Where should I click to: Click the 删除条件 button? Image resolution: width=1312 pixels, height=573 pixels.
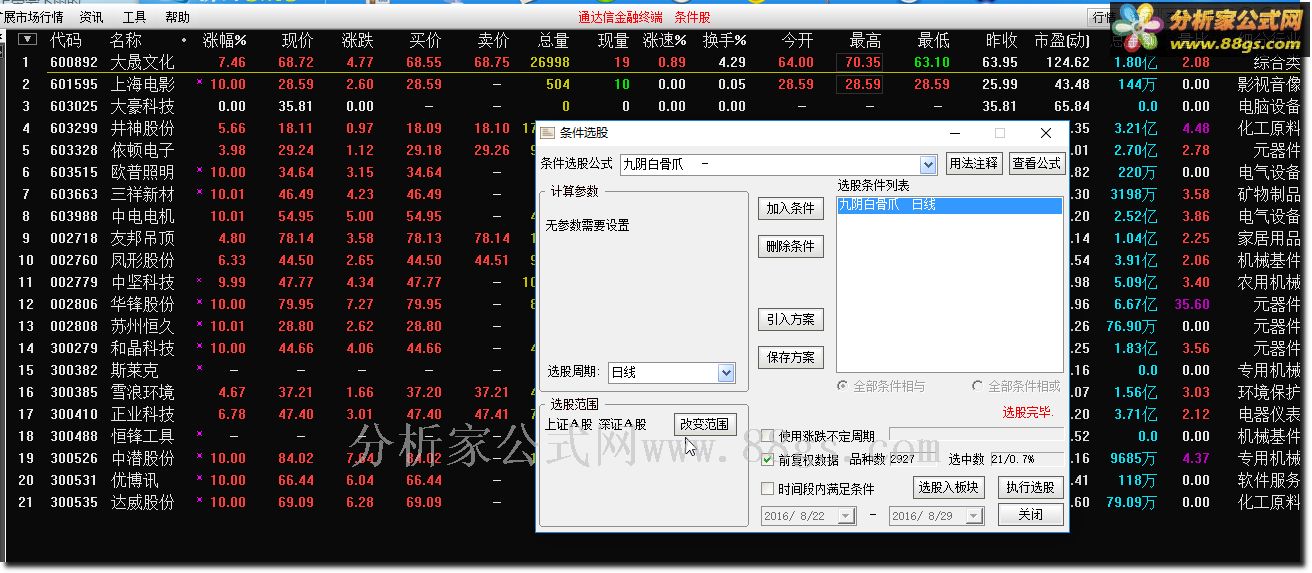(x=790, y=246)
